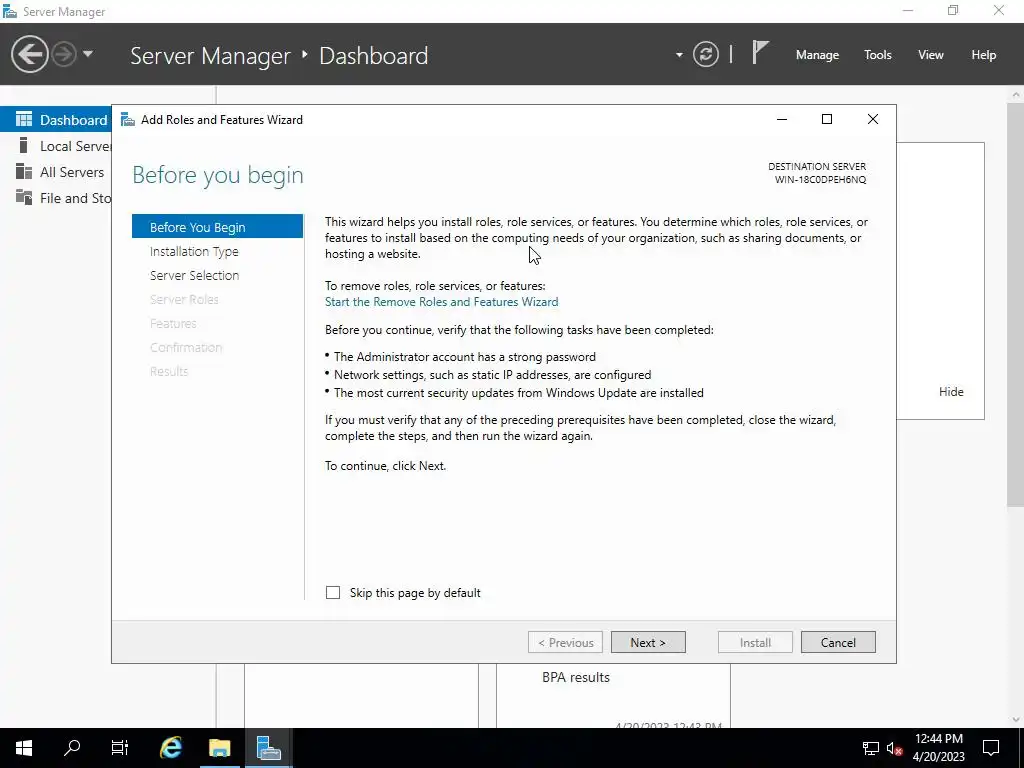This screenshot has width=1024, height=768.
Task: Click the wizard title bar icon
Action: pos(127,120)
